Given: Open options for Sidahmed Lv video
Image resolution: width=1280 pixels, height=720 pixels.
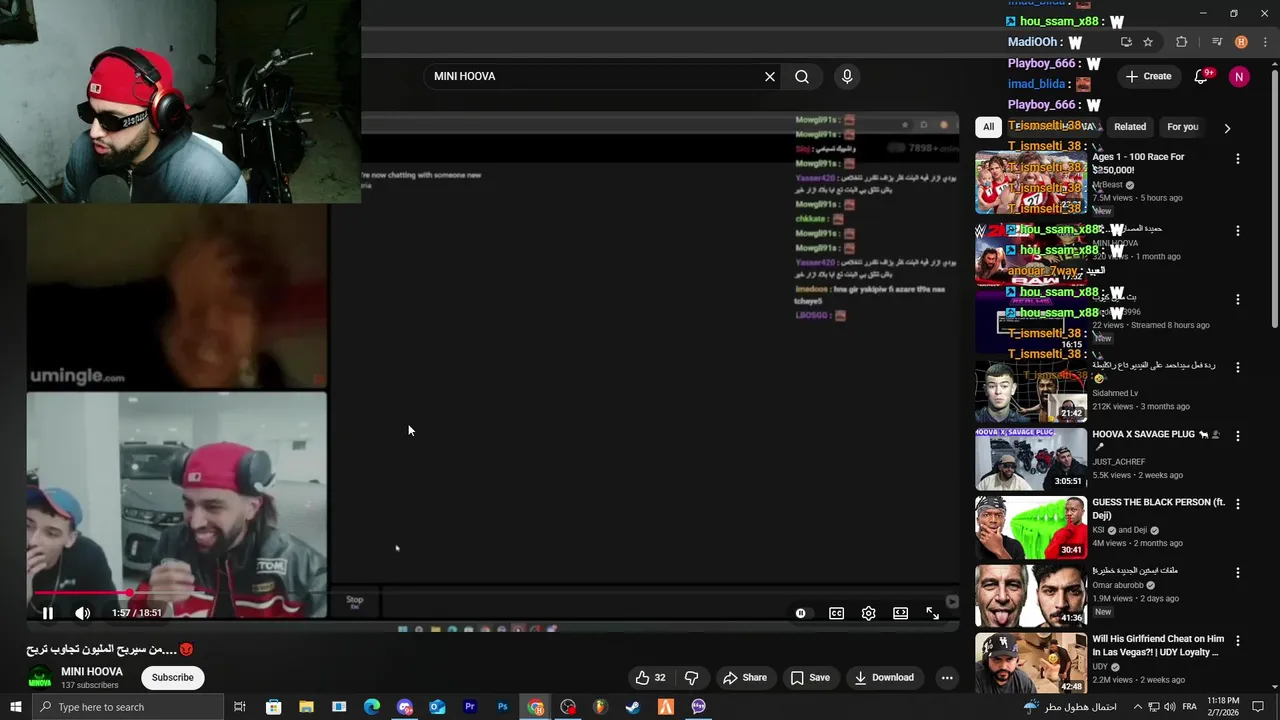Looking at the screenshot, I should [1238, 367].
